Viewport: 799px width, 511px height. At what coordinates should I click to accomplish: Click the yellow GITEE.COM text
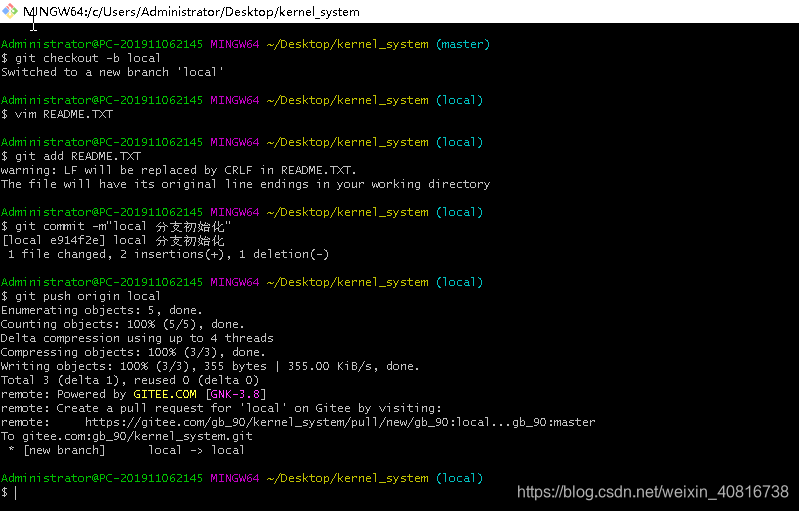tap(165, 394)
